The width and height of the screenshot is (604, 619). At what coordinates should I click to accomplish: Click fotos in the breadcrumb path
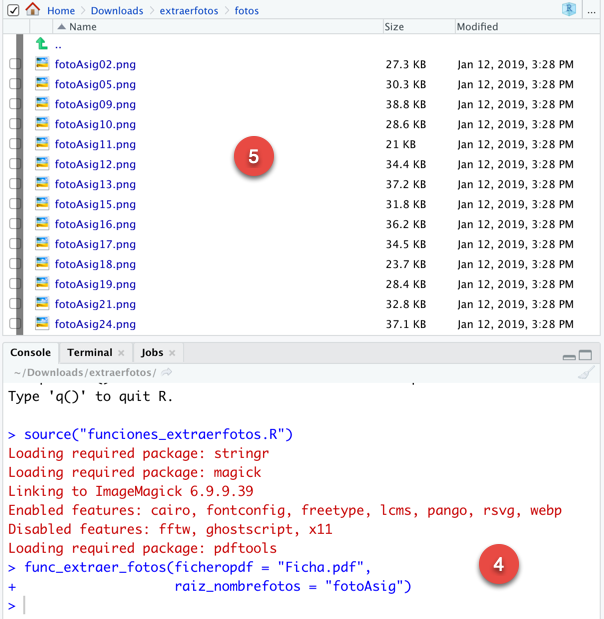247,11
